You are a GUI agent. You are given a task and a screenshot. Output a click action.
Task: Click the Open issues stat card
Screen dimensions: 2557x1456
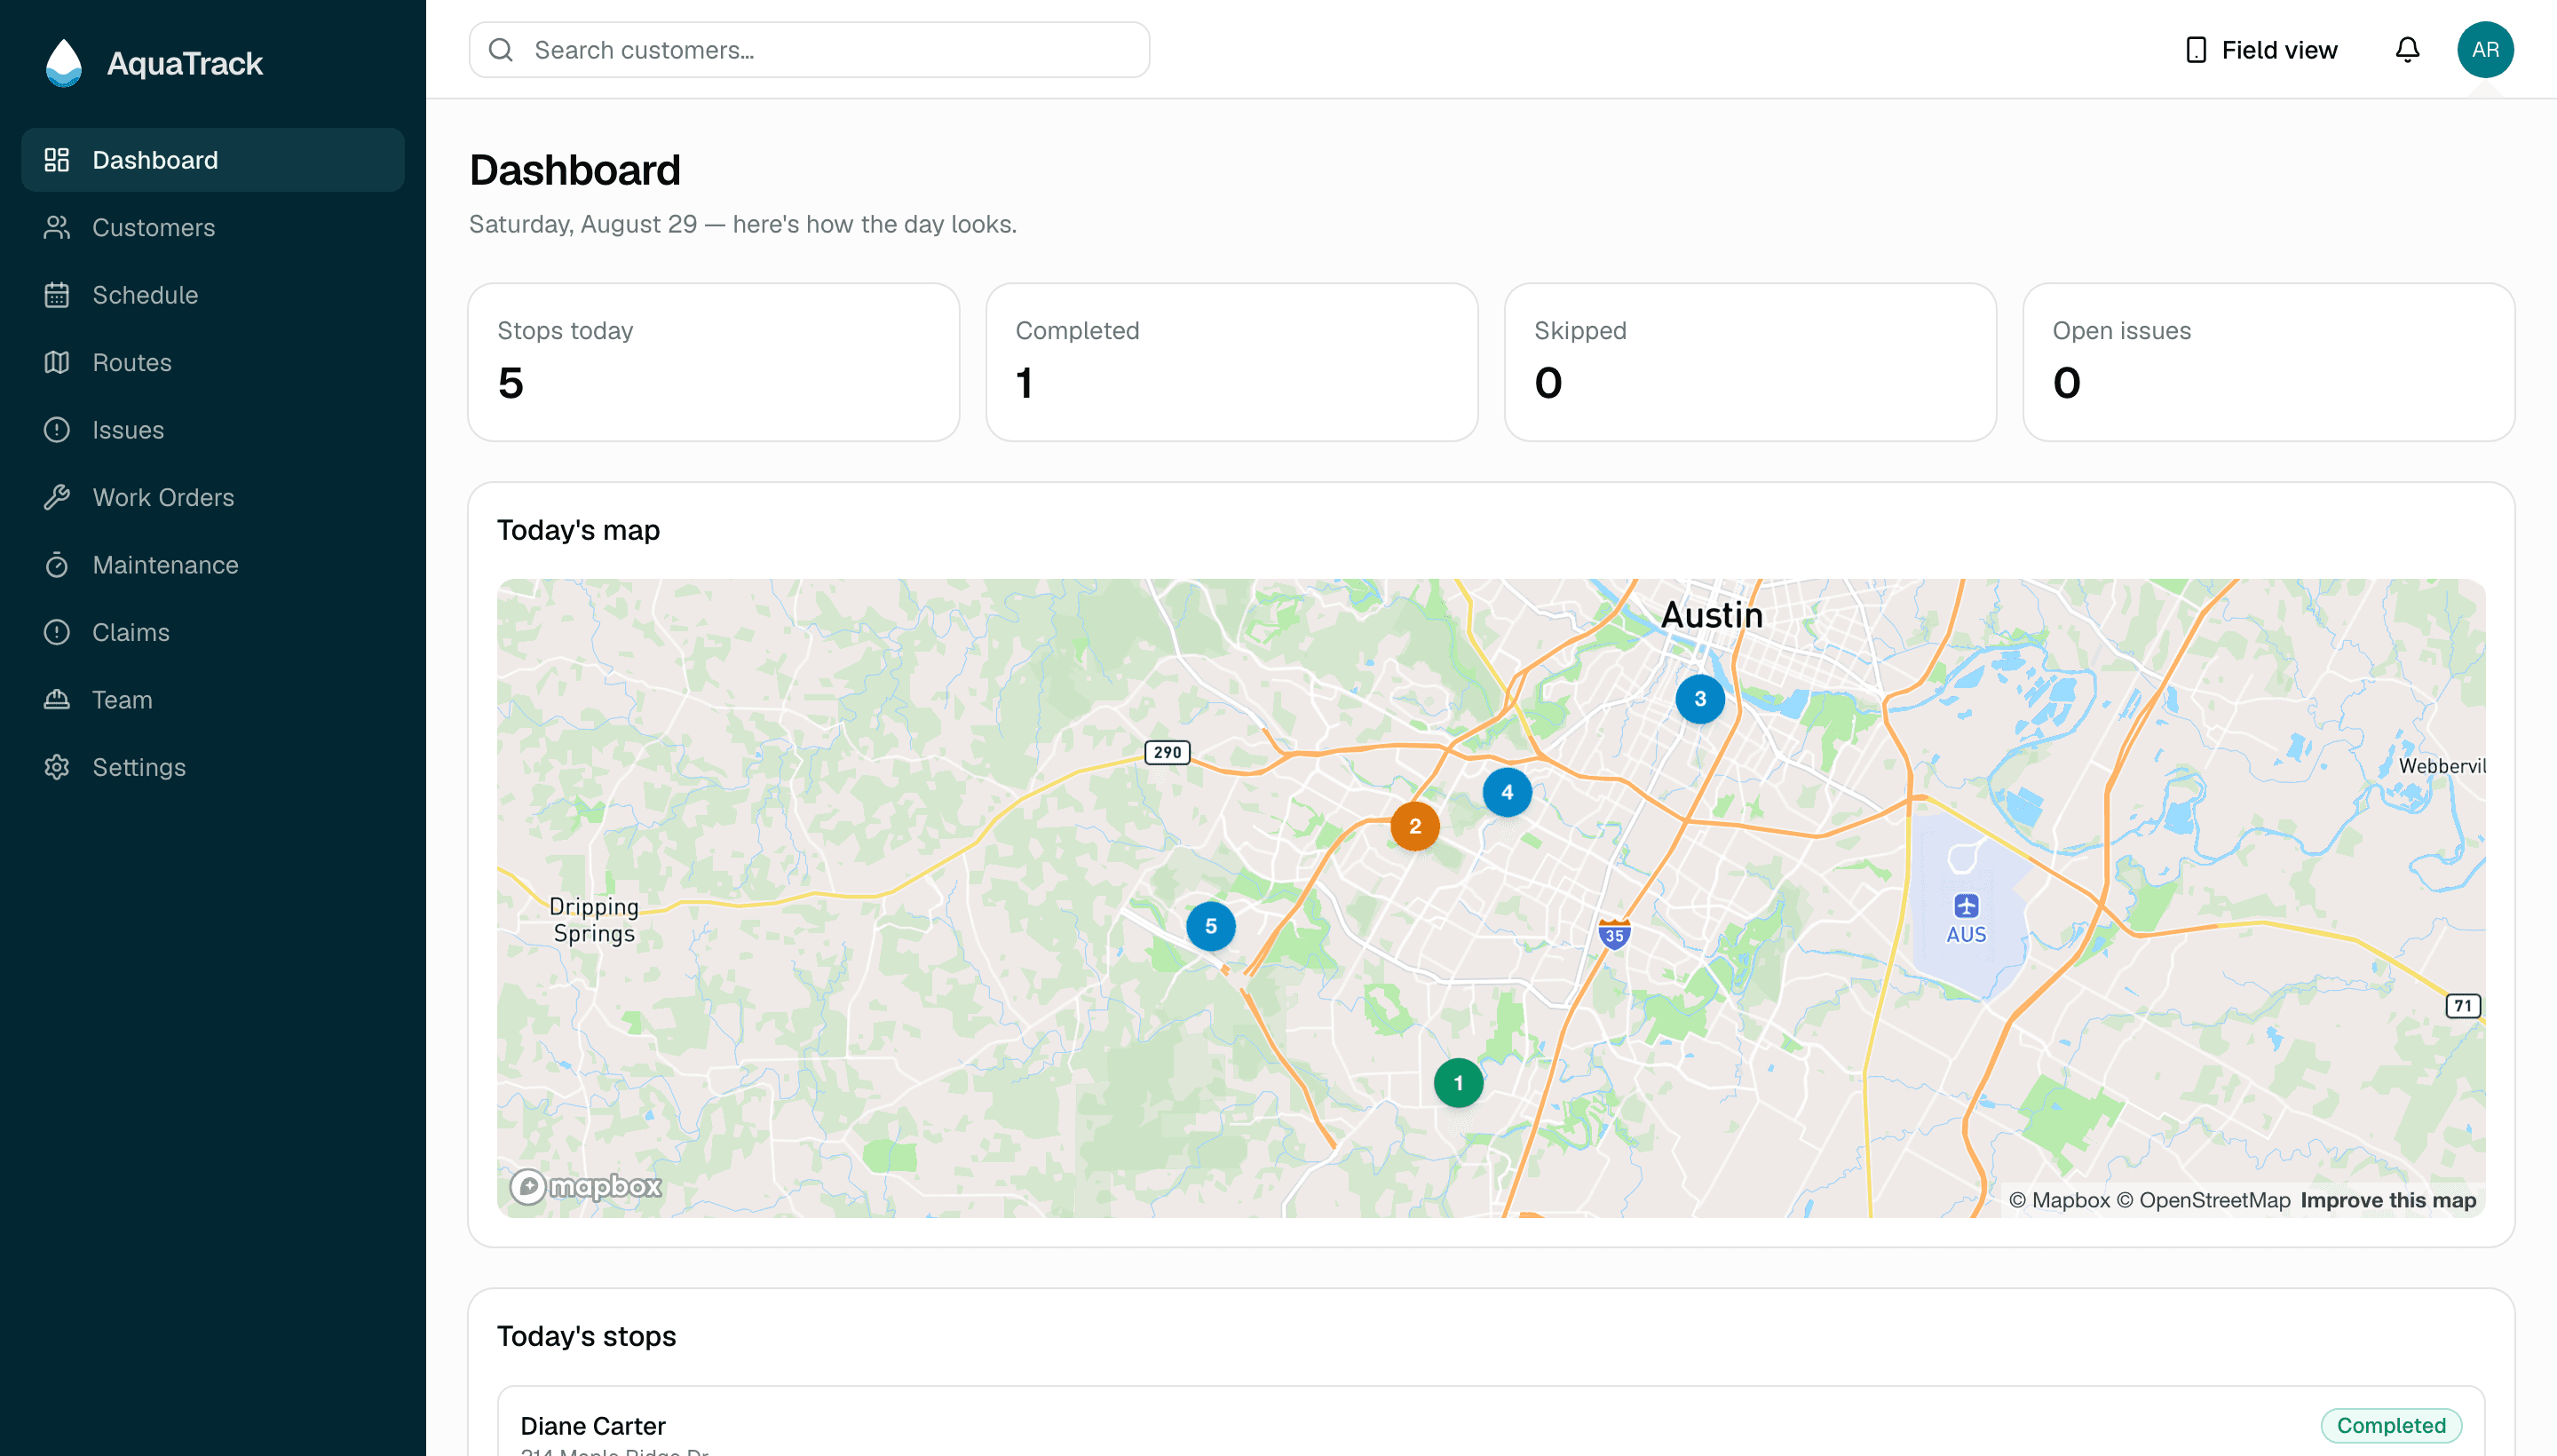[2269, 362]
